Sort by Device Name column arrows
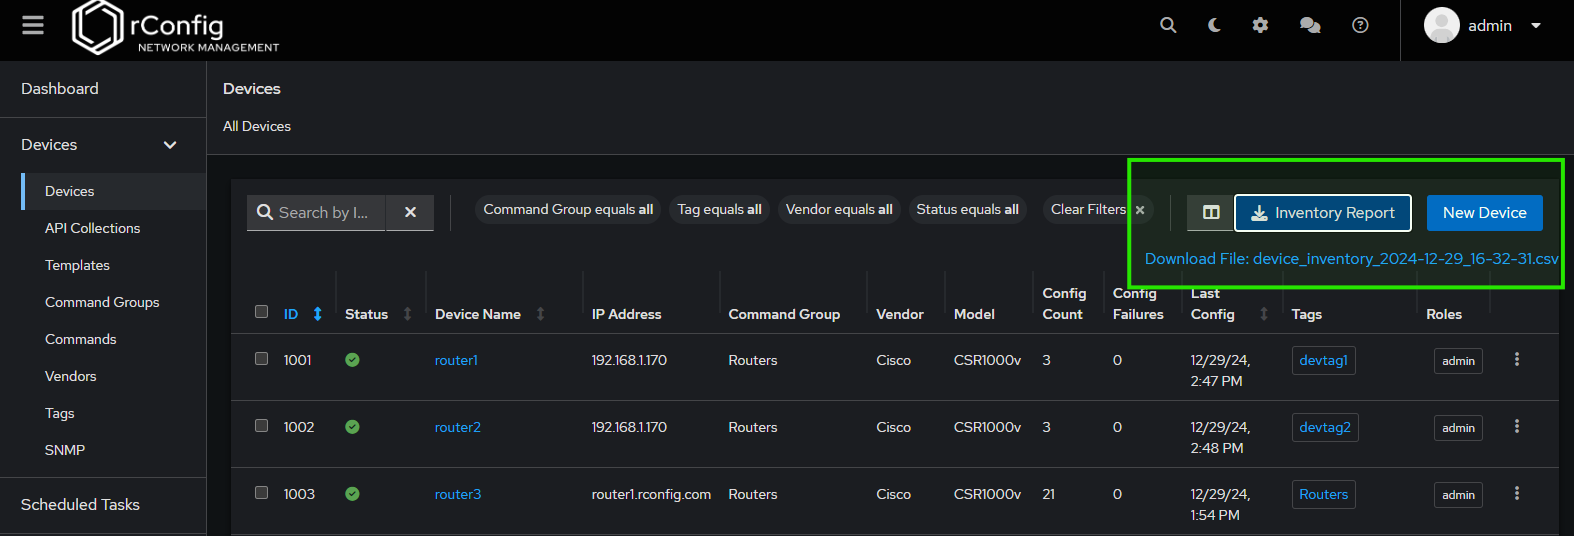1574x536 pixels. [x=540, y=314]
